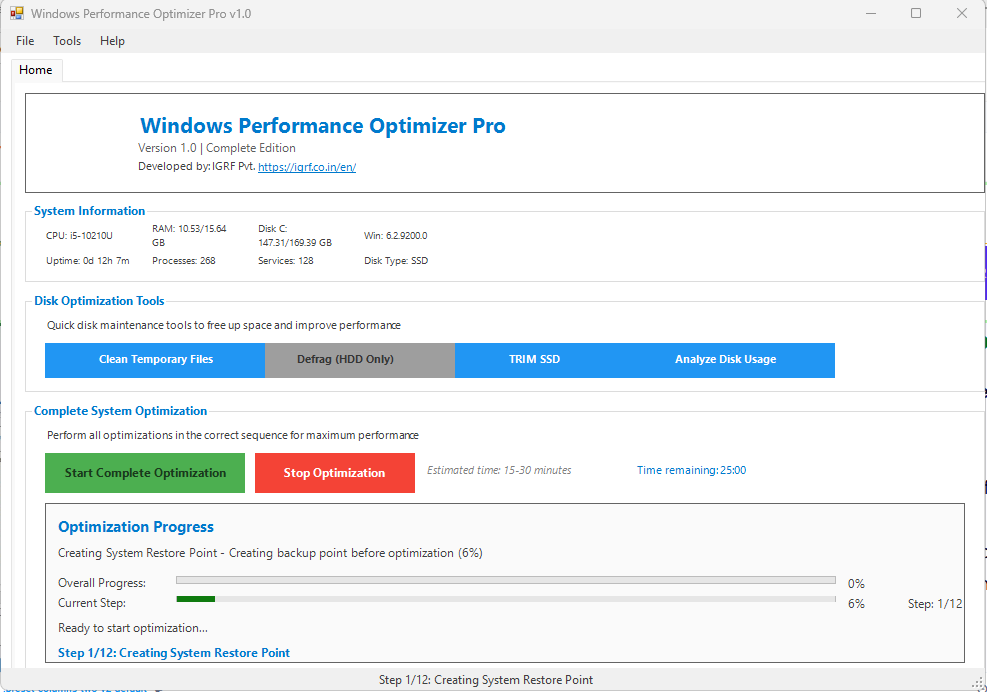The width and height of the screenshot is (987, 692).
Task: Maximize the Optimizer Pro window
Action: (916, 14)
